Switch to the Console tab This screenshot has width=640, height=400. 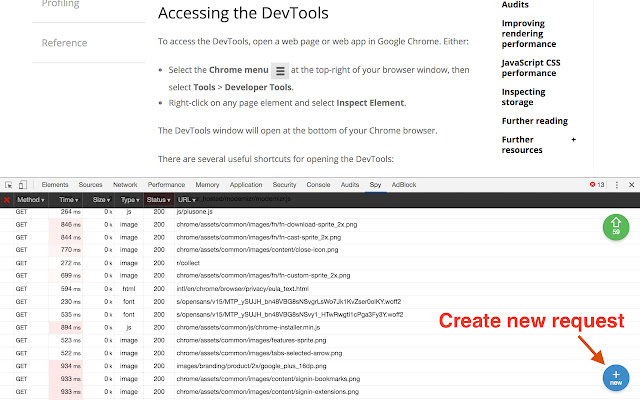(x=318, y=184)
